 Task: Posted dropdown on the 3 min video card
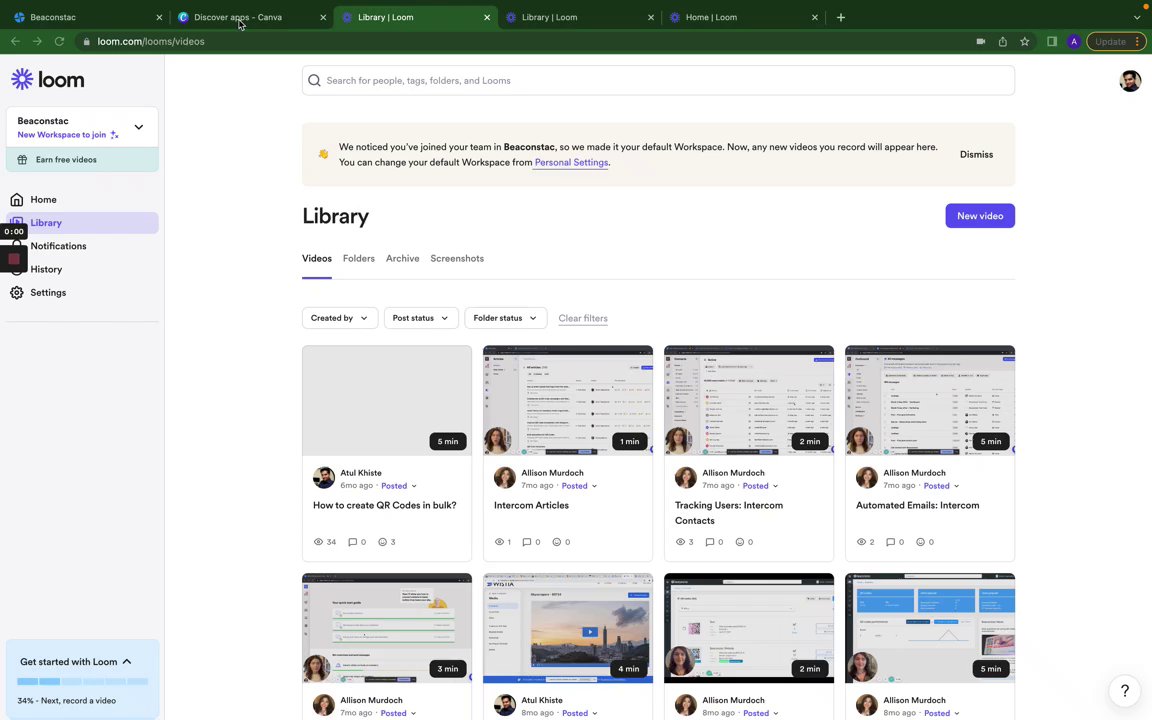pyautogui.click(x=398, y=713)
